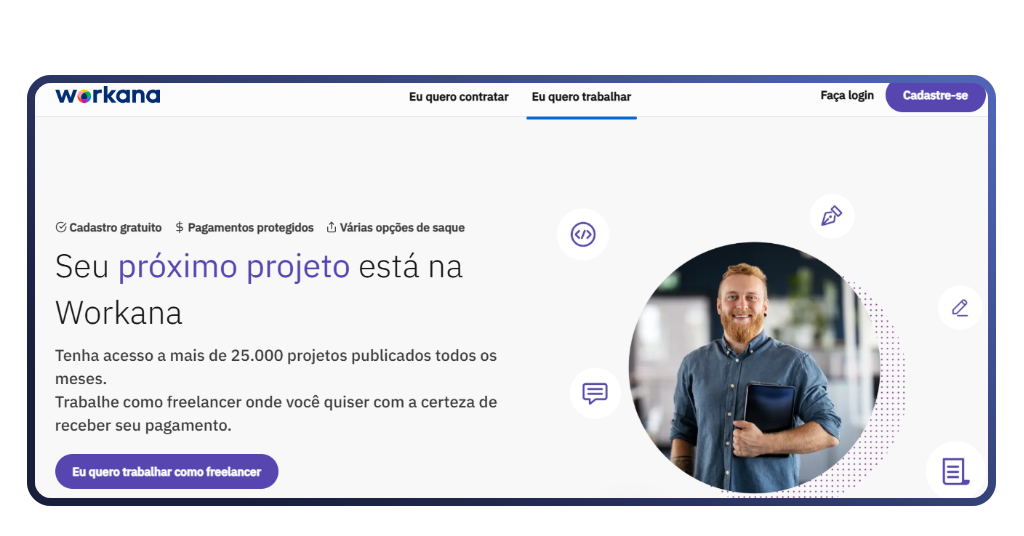Click the Workana logo
Screen dimensions: 1024x536
pyautogui.click(x=108, y=96)
